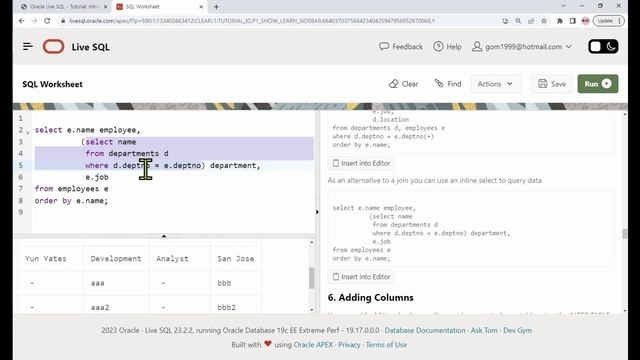Place cursor on 'order by e.name;' line

coord(71,200)
